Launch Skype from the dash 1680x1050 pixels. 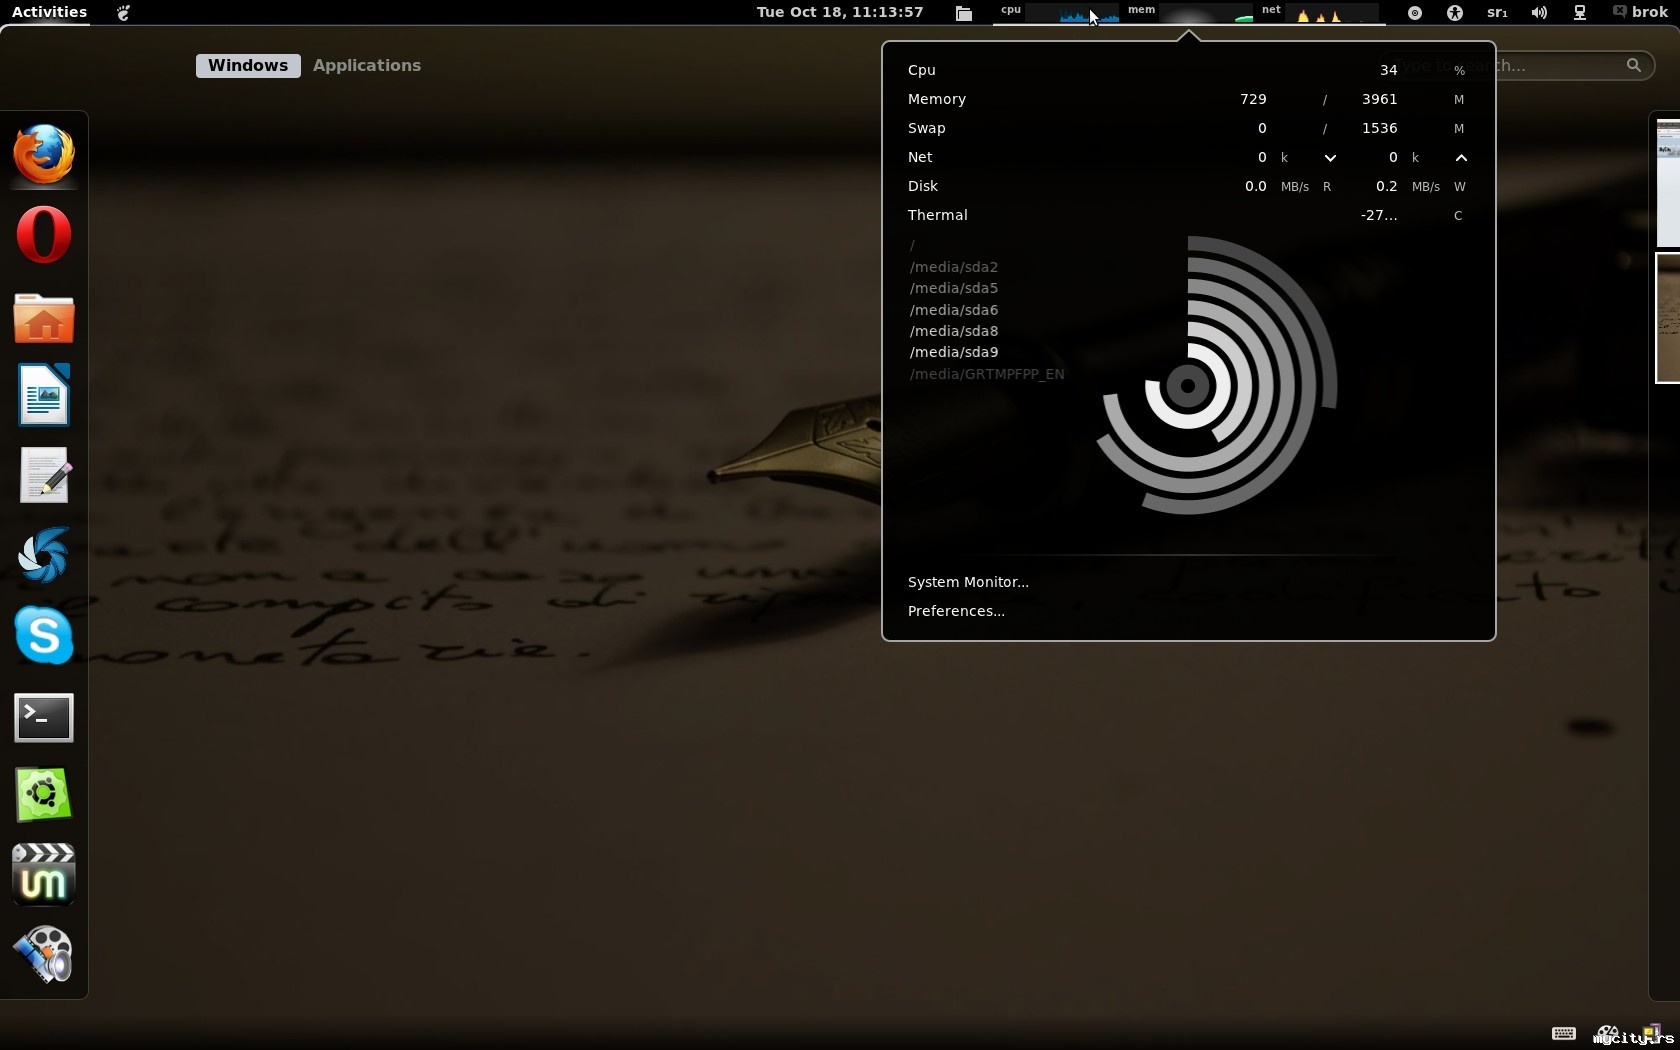(44, 635)
